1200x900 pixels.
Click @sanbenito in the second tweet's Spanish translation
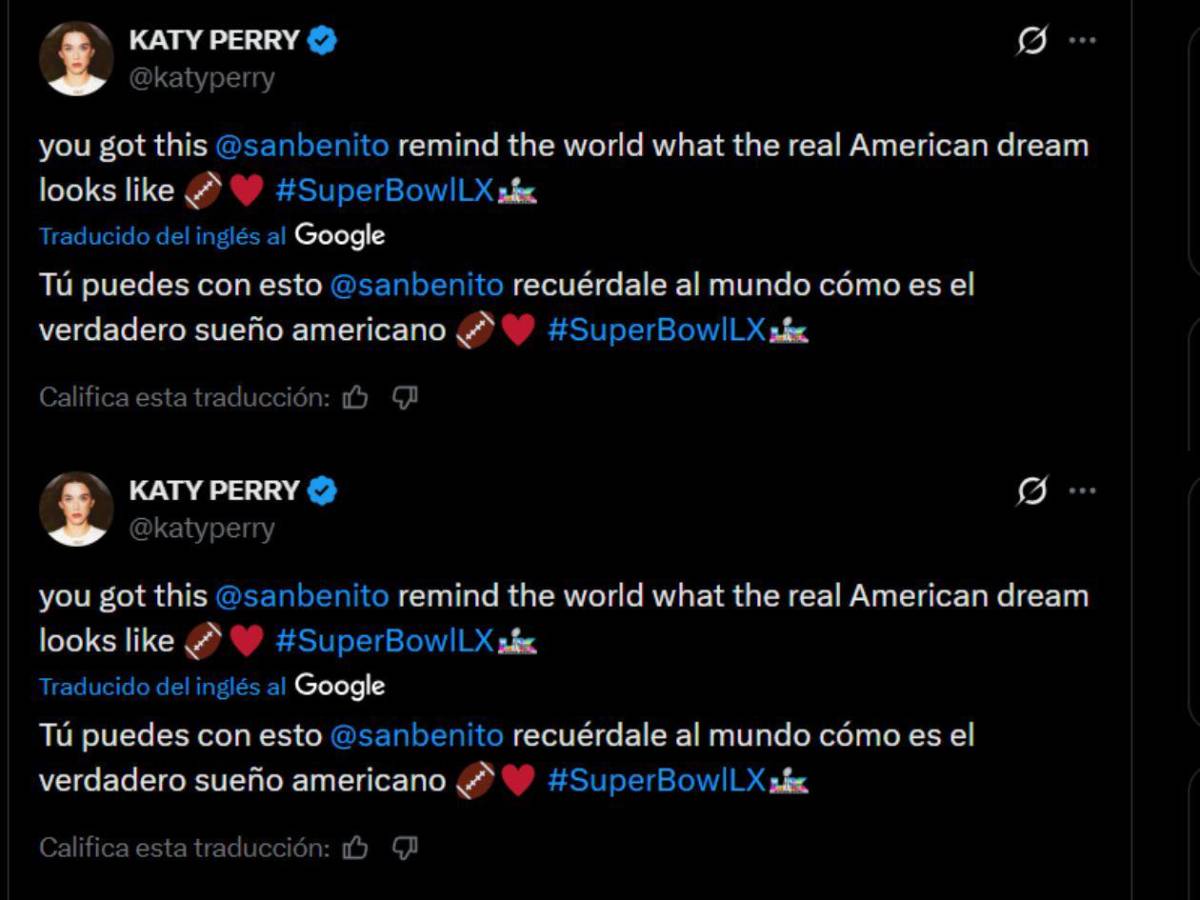[x=415, y=735]
